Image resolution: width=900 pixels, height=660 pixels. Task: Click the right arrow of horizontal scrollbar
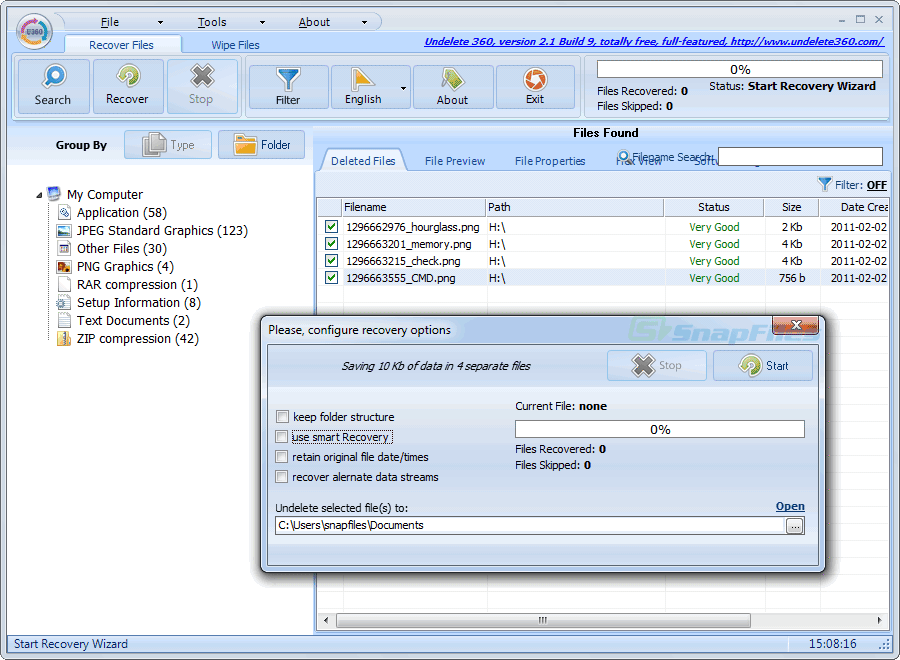(879, 620)
